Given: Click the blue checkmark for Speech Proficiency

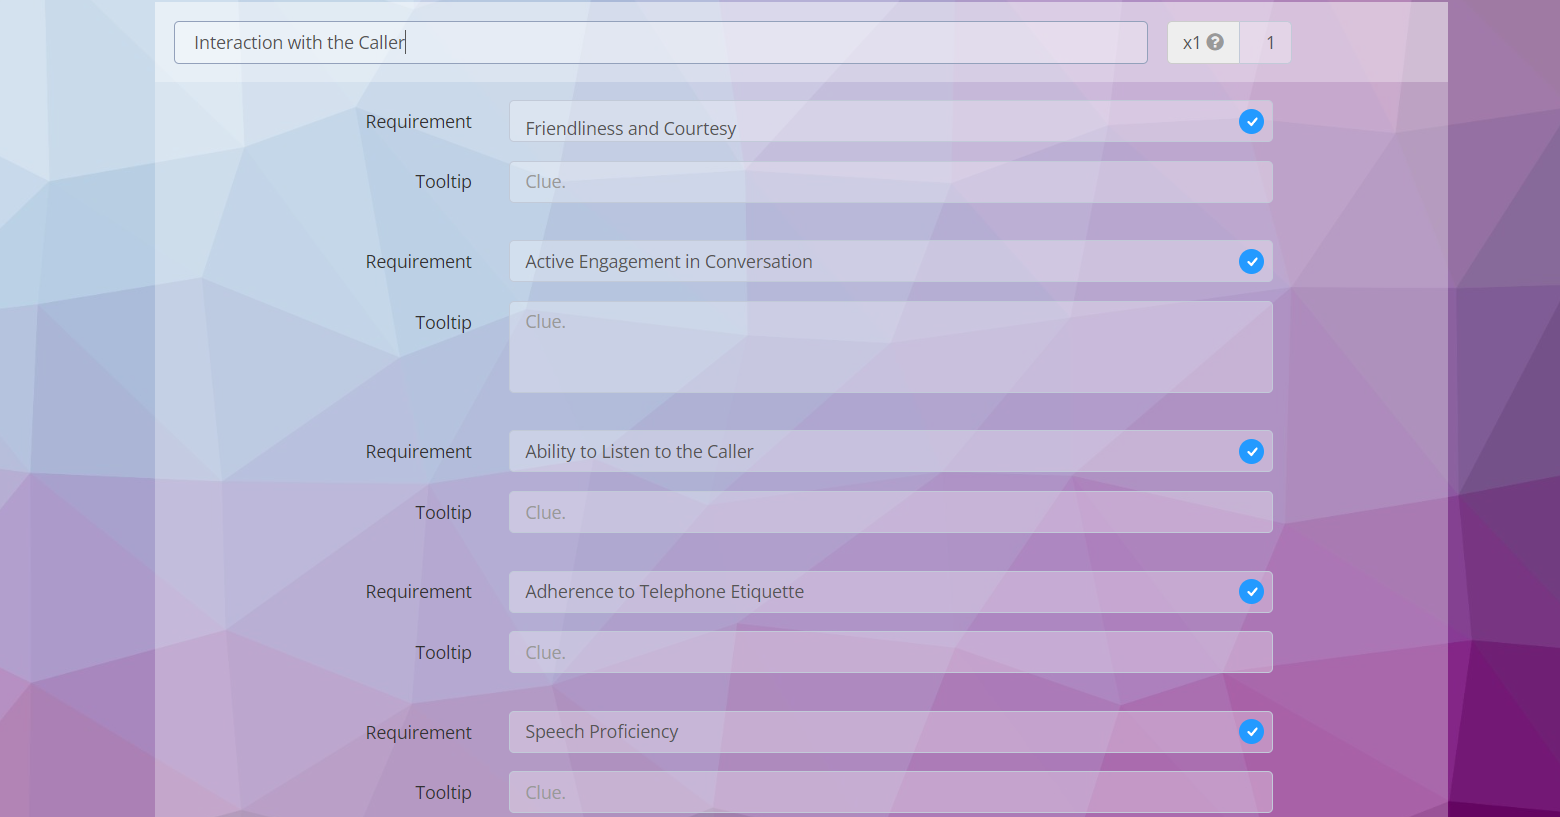Looking at the screenshot, I should pos(1251,732).
